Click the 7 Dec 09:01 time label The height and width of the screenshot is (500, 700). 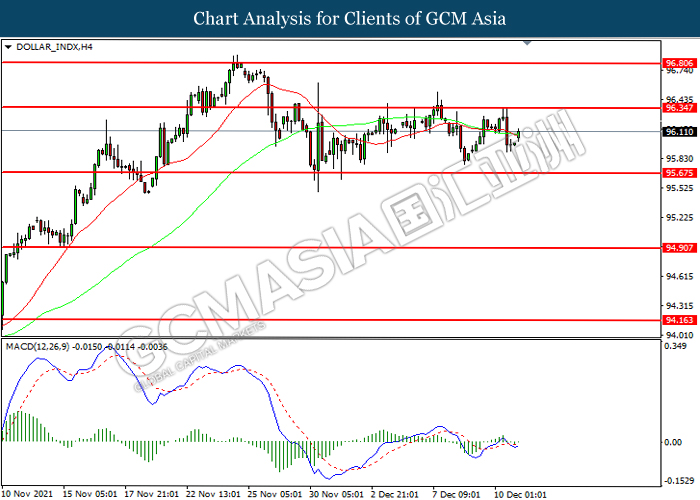[x=456, y=494]
